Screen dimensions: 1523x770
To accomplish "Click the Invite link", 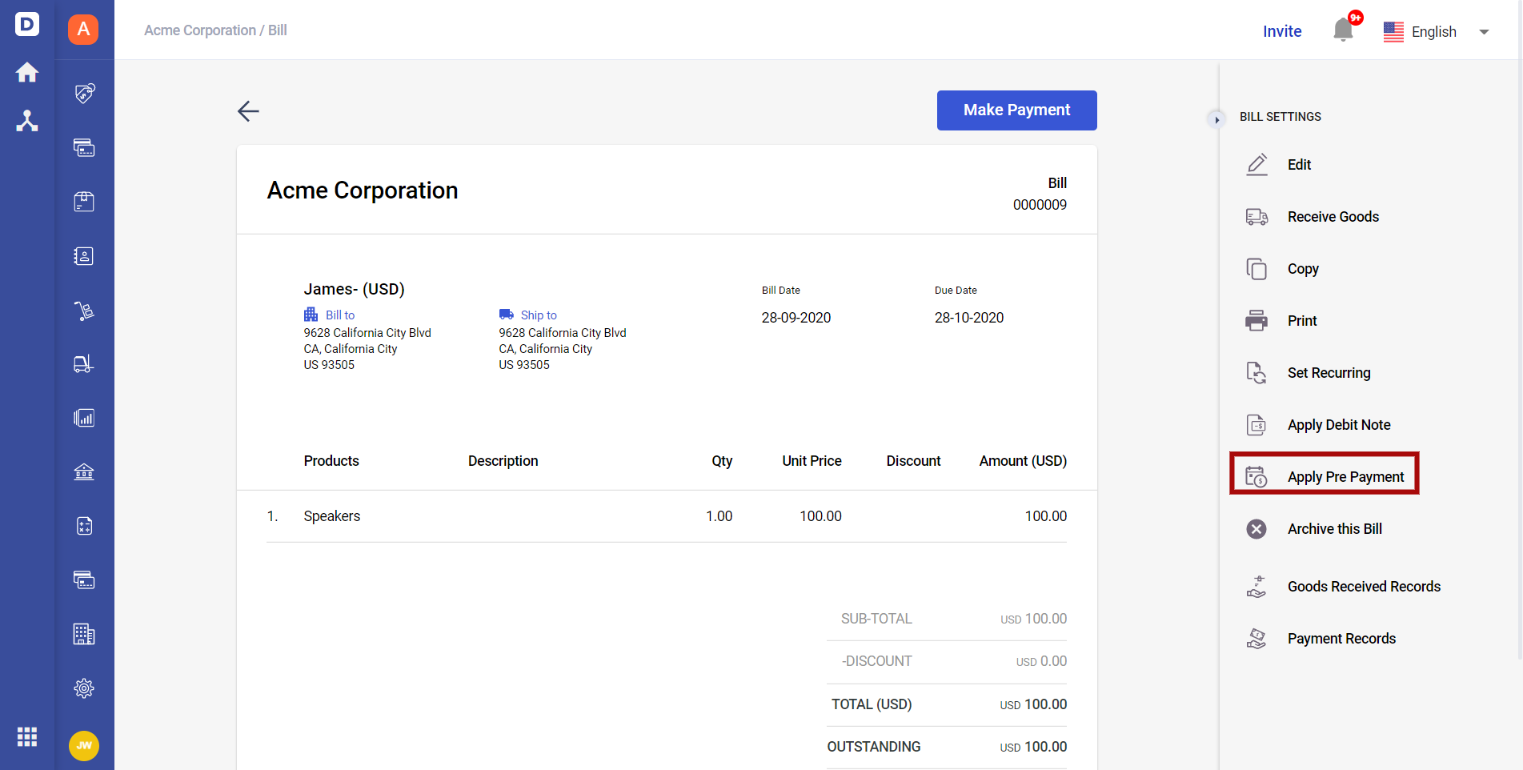I will click(1282, 31).
